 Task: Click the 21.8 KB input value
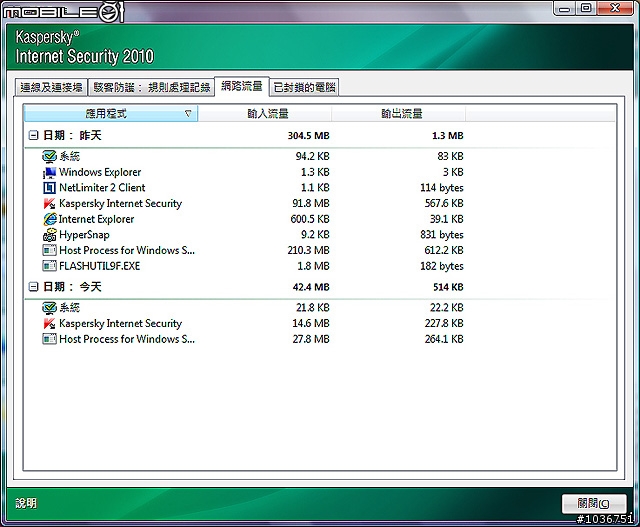(312, 307)
